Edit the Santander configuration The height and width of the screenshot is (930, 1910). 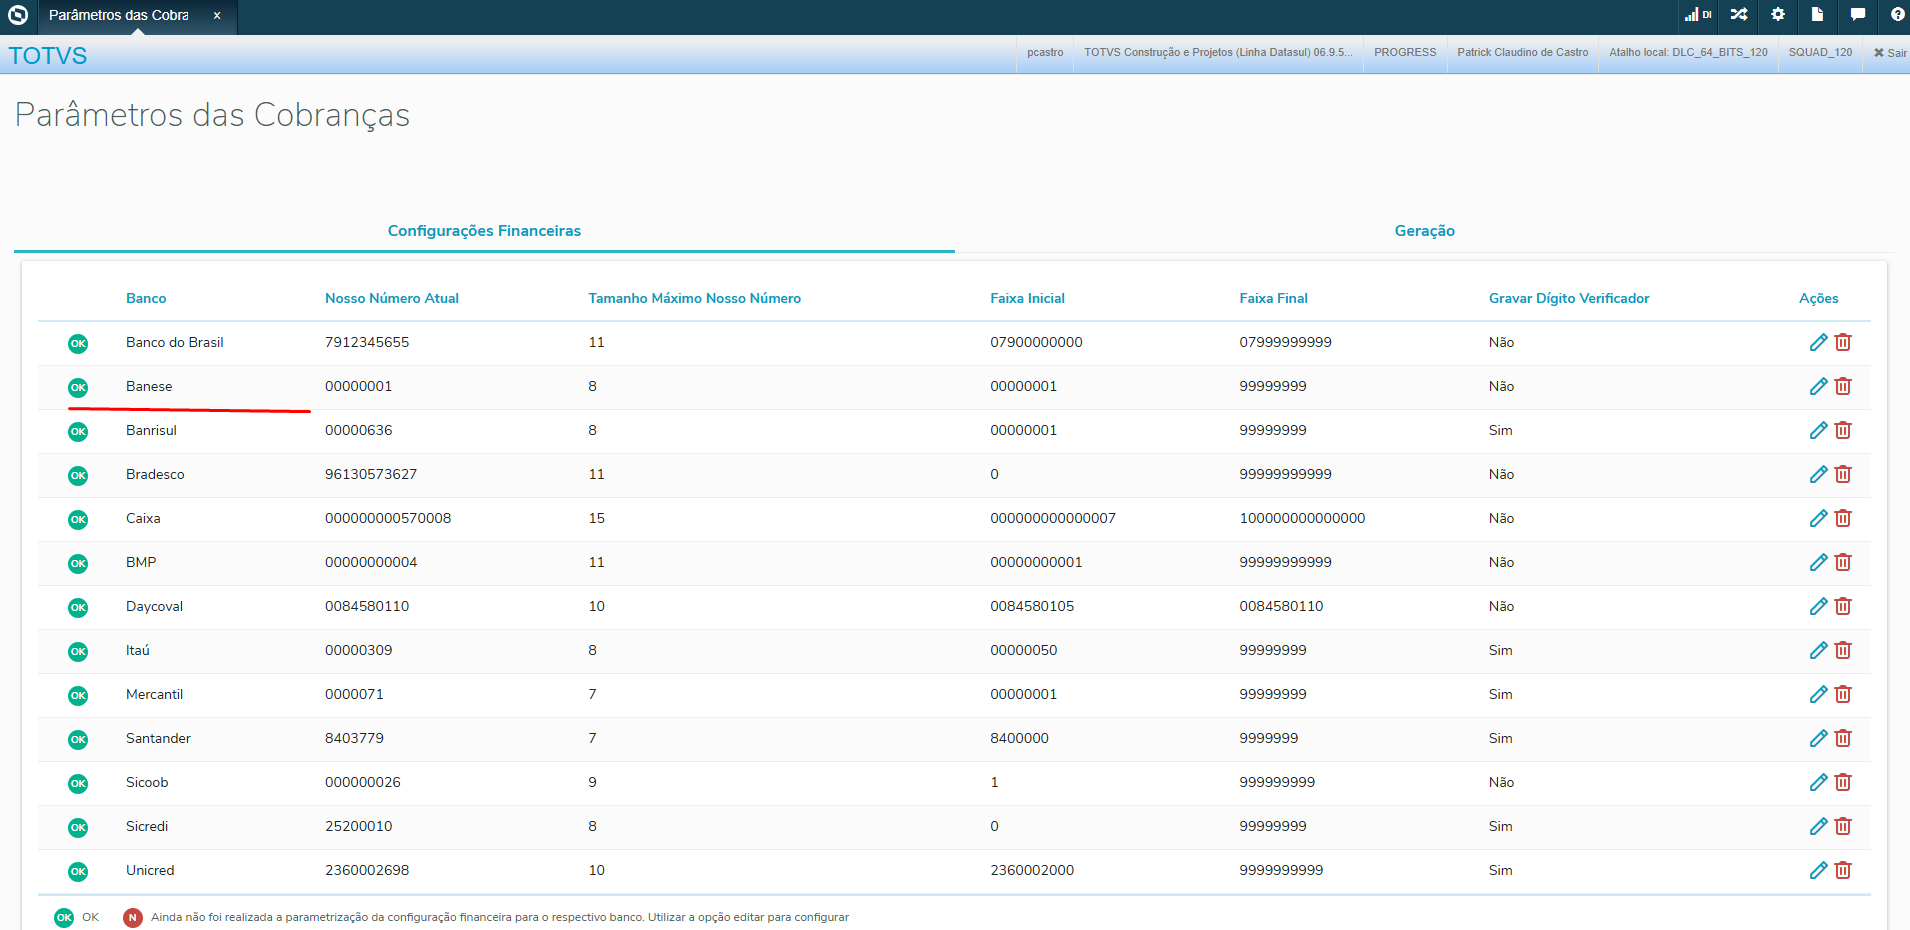(1818, 738)
